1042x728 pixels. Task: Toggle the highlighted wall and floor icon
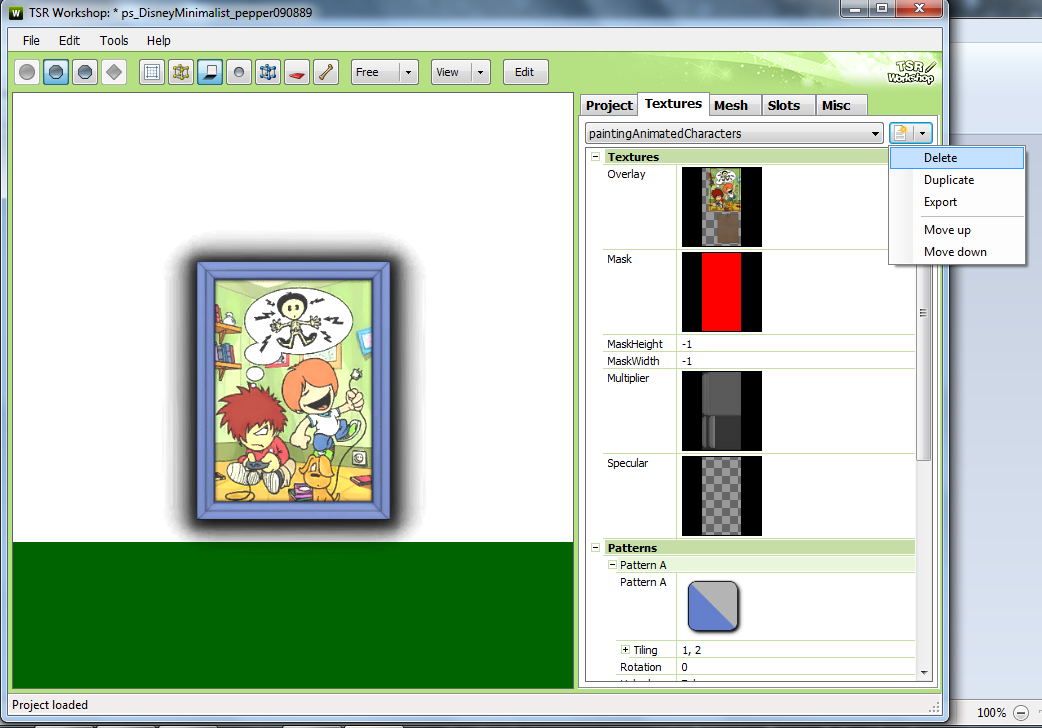[x=210, y=72]
